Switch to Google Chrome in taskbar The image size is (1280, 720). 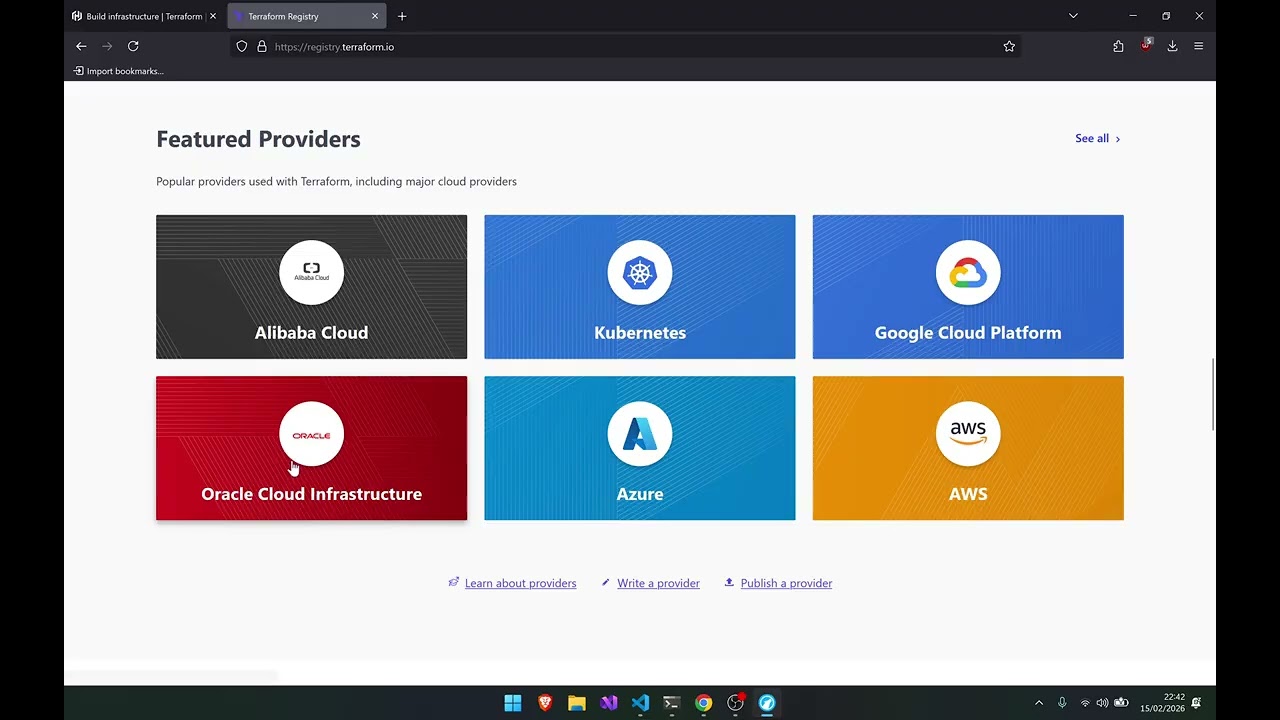tap(704, 703)
